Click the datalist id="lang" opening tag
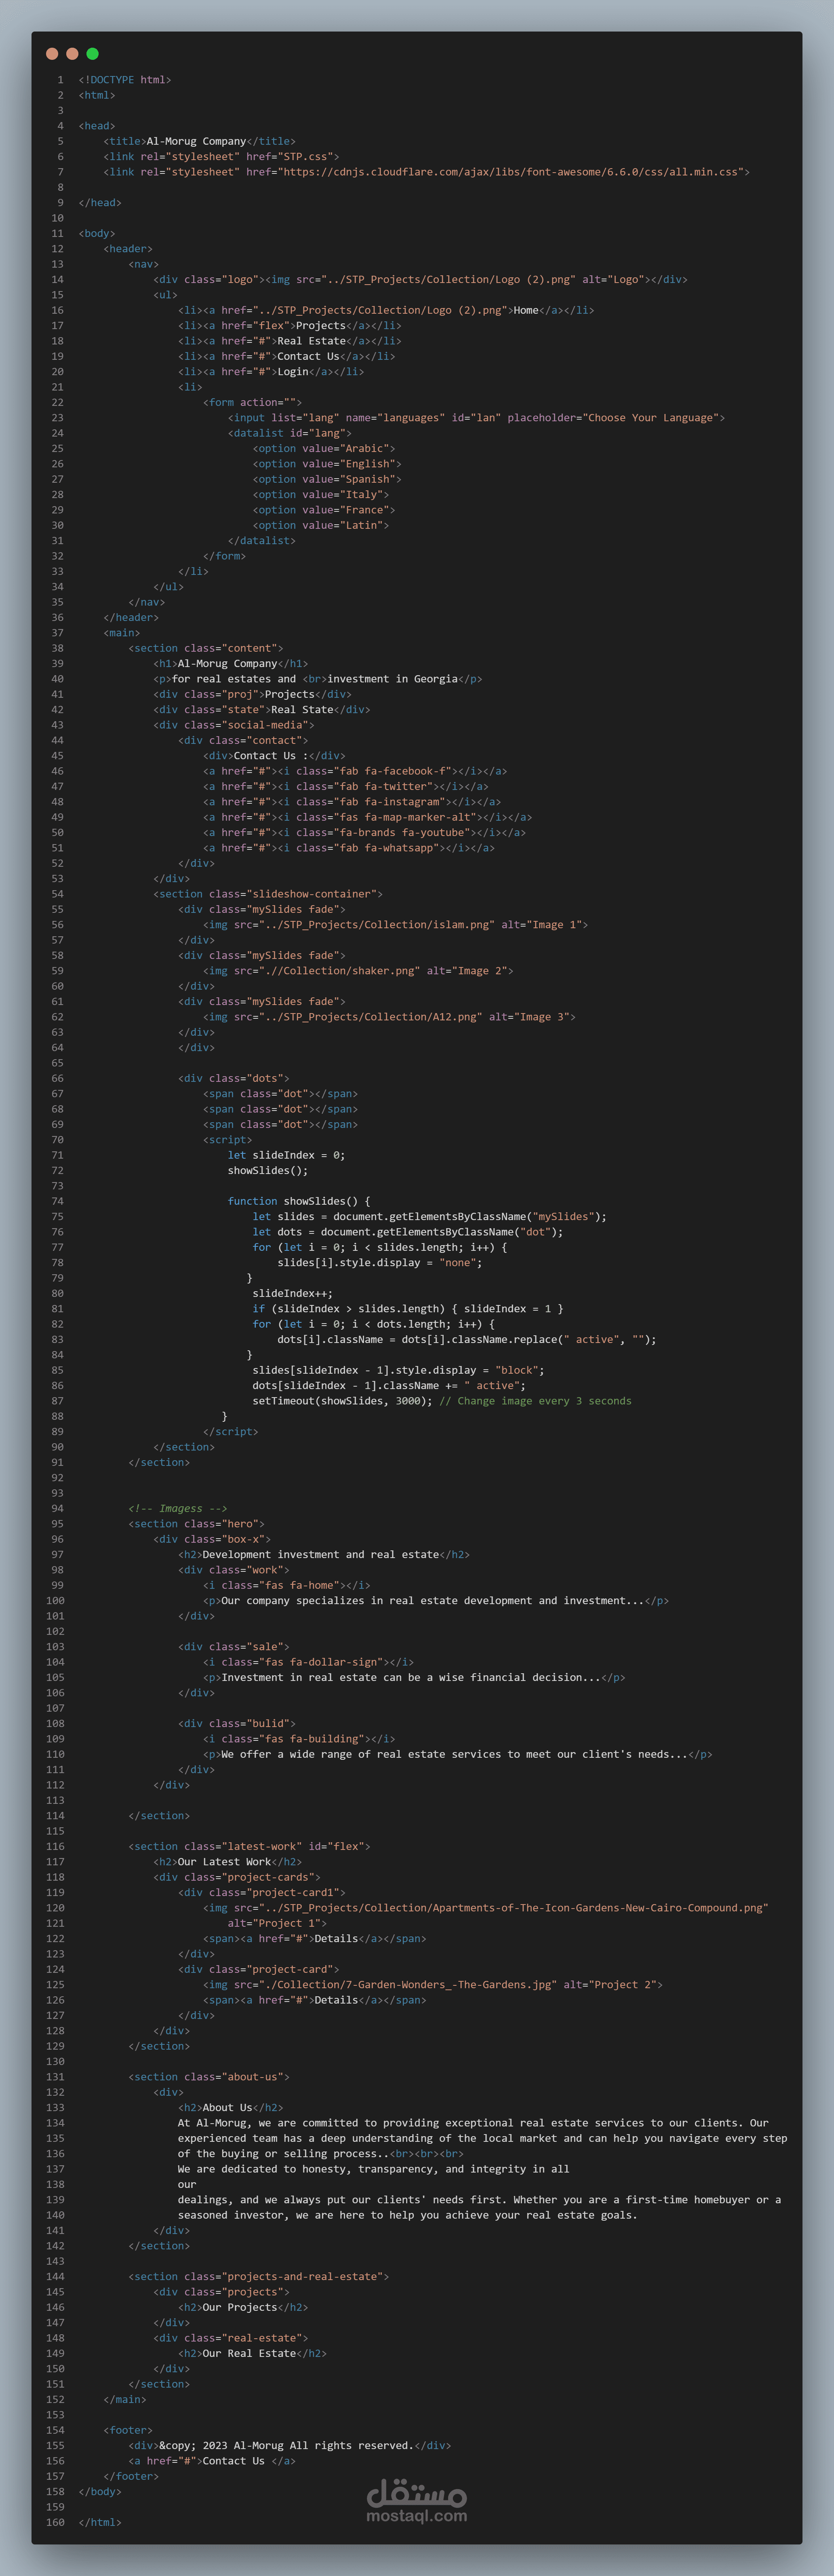Image resolution: width=834 pixels, height=2576 pixels. tap(290, 433)
